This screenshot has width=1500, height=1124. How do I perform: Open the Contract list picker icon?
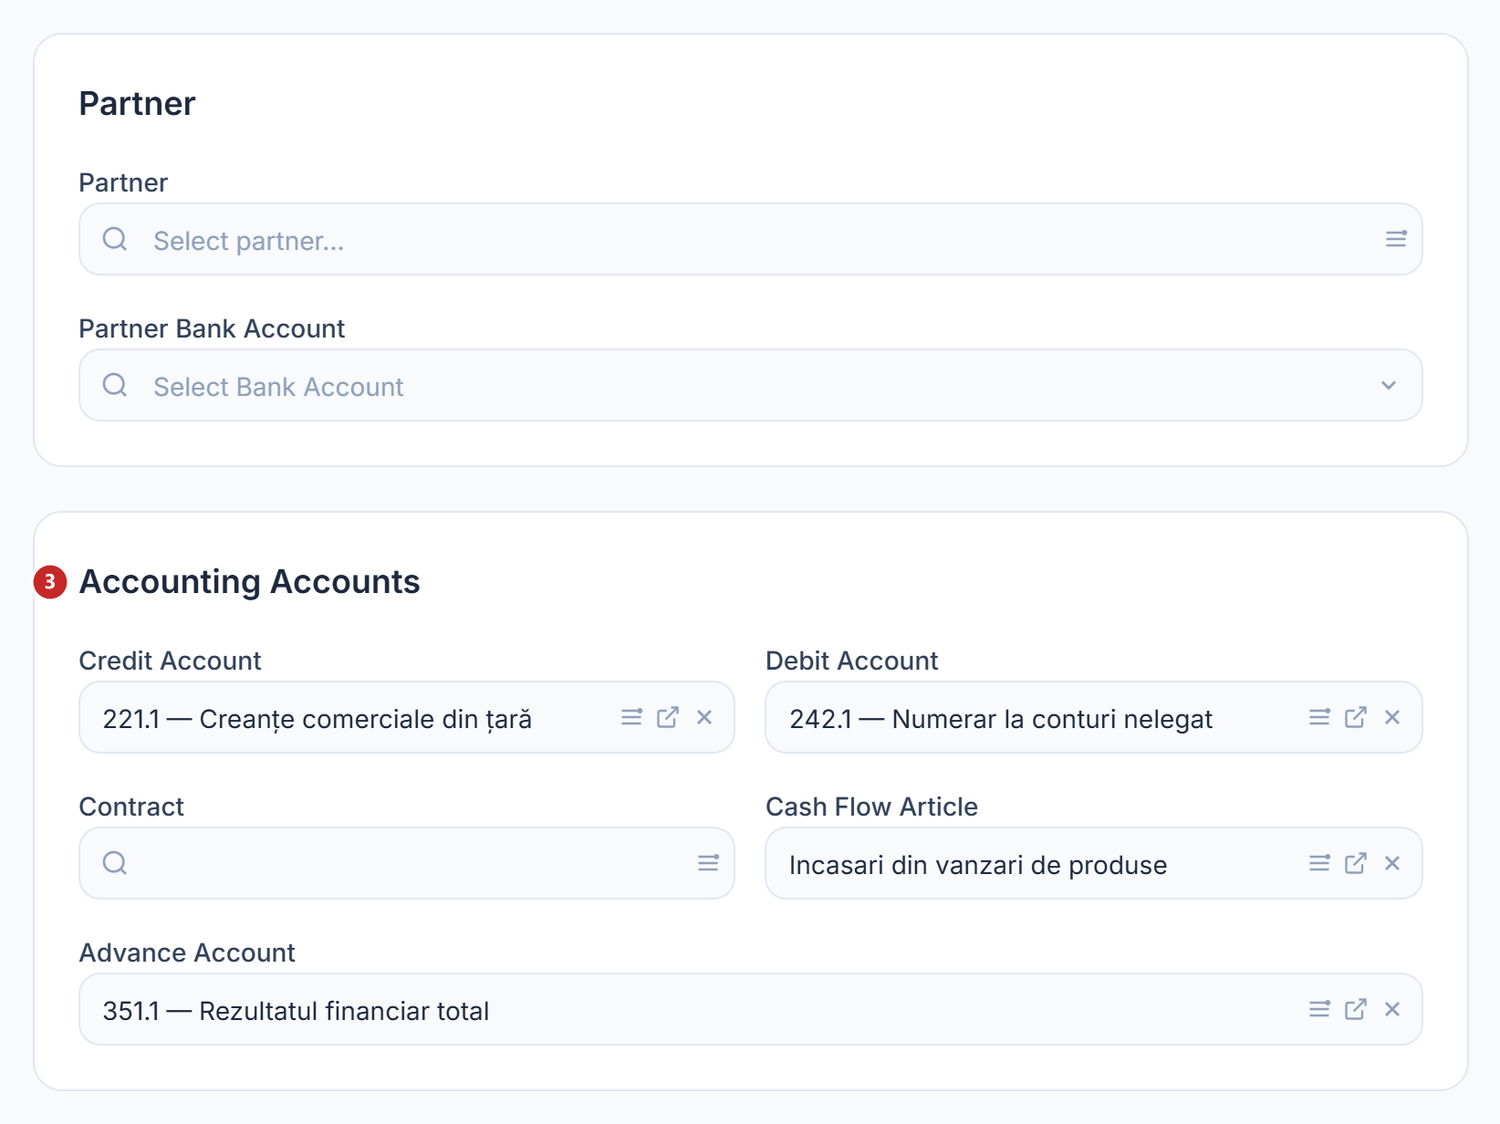tap(708, 863)
